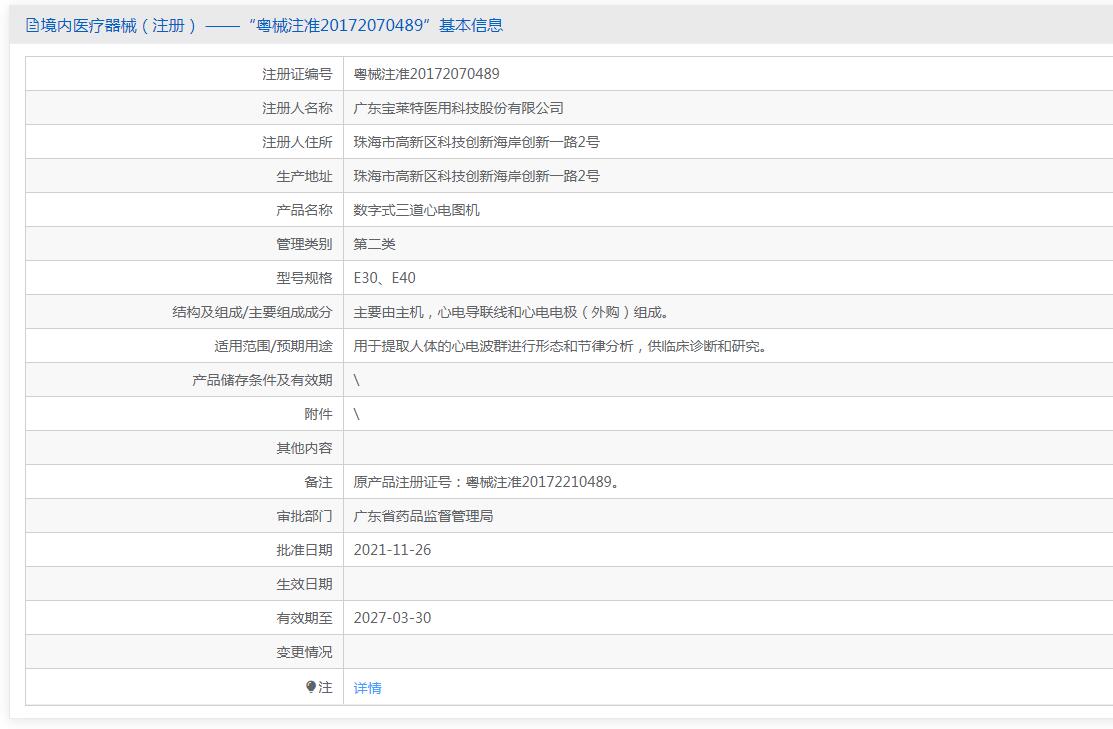Screen dimensions: 1113x729
Task: Open the 详情 link
Action: click(x=367, y=687)
